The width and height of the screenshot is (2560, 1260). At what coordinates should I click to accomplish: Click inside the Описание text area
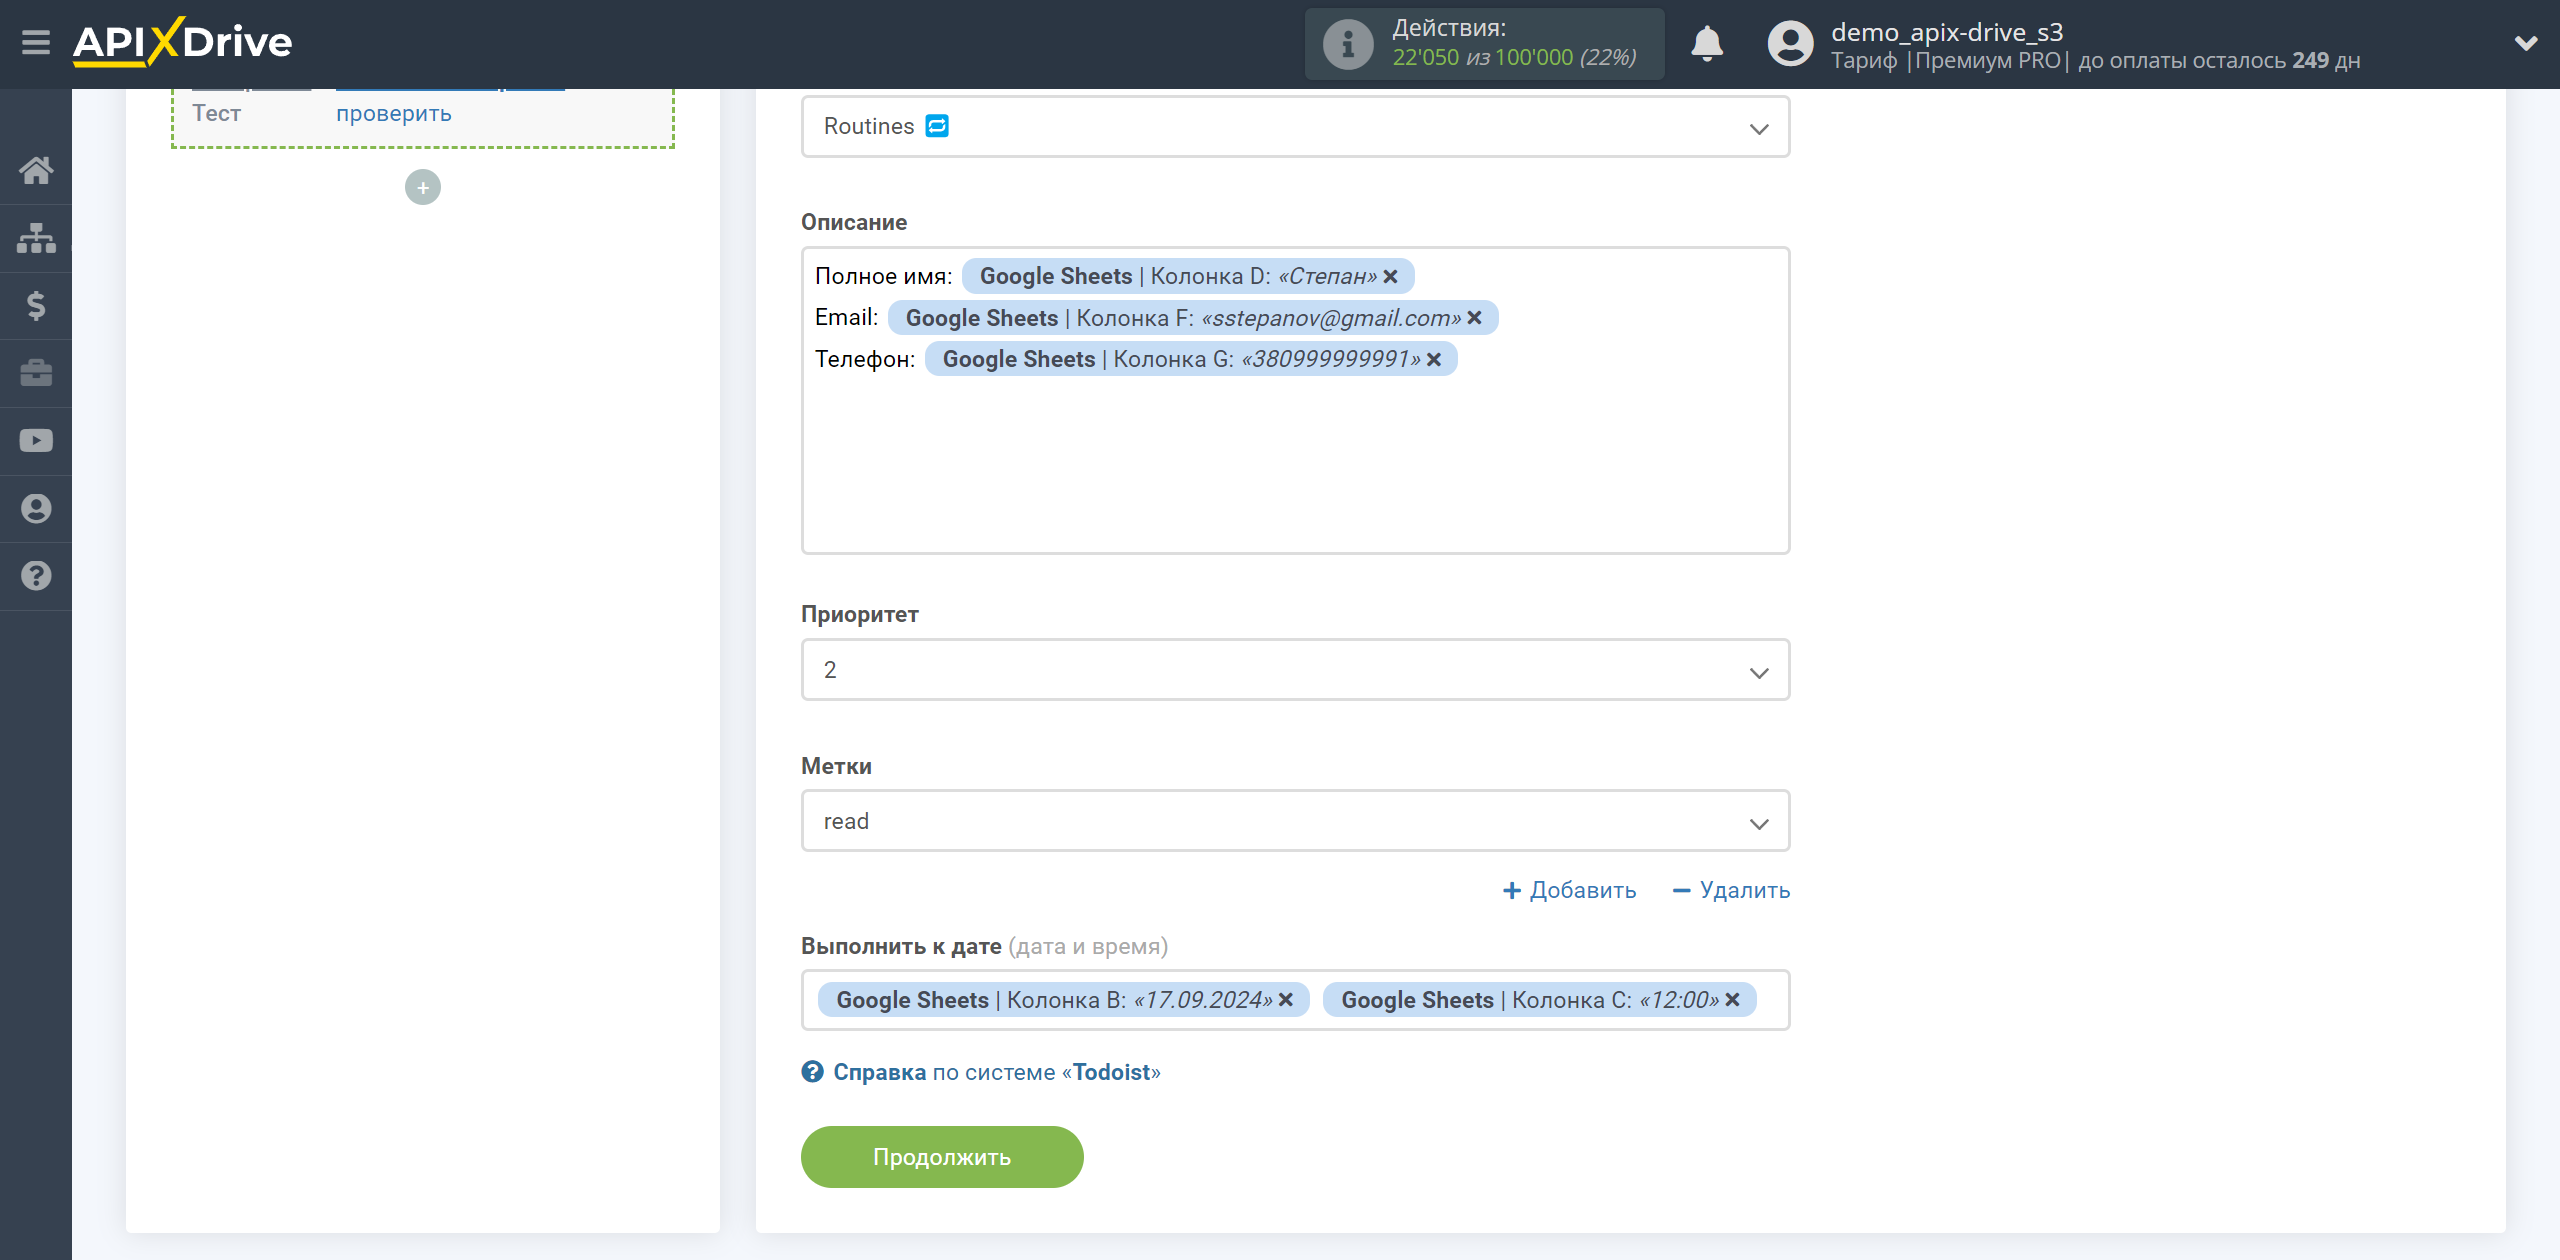pos(1295,460)
